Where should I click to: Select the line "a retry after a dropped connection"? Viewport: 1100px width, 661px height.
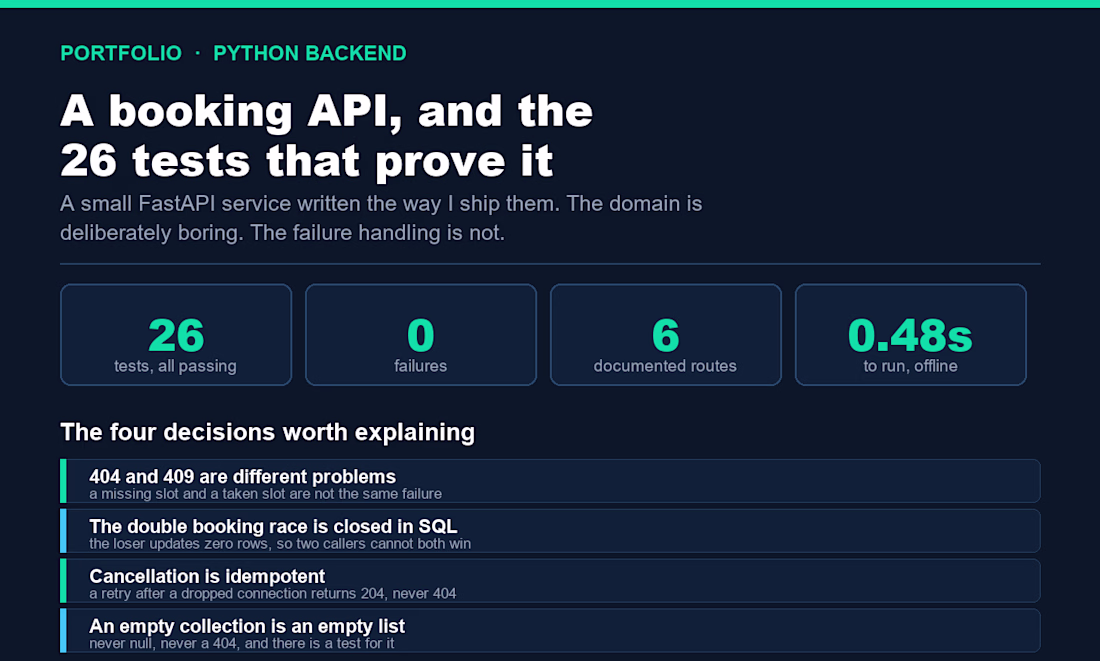tap(273, 594)
